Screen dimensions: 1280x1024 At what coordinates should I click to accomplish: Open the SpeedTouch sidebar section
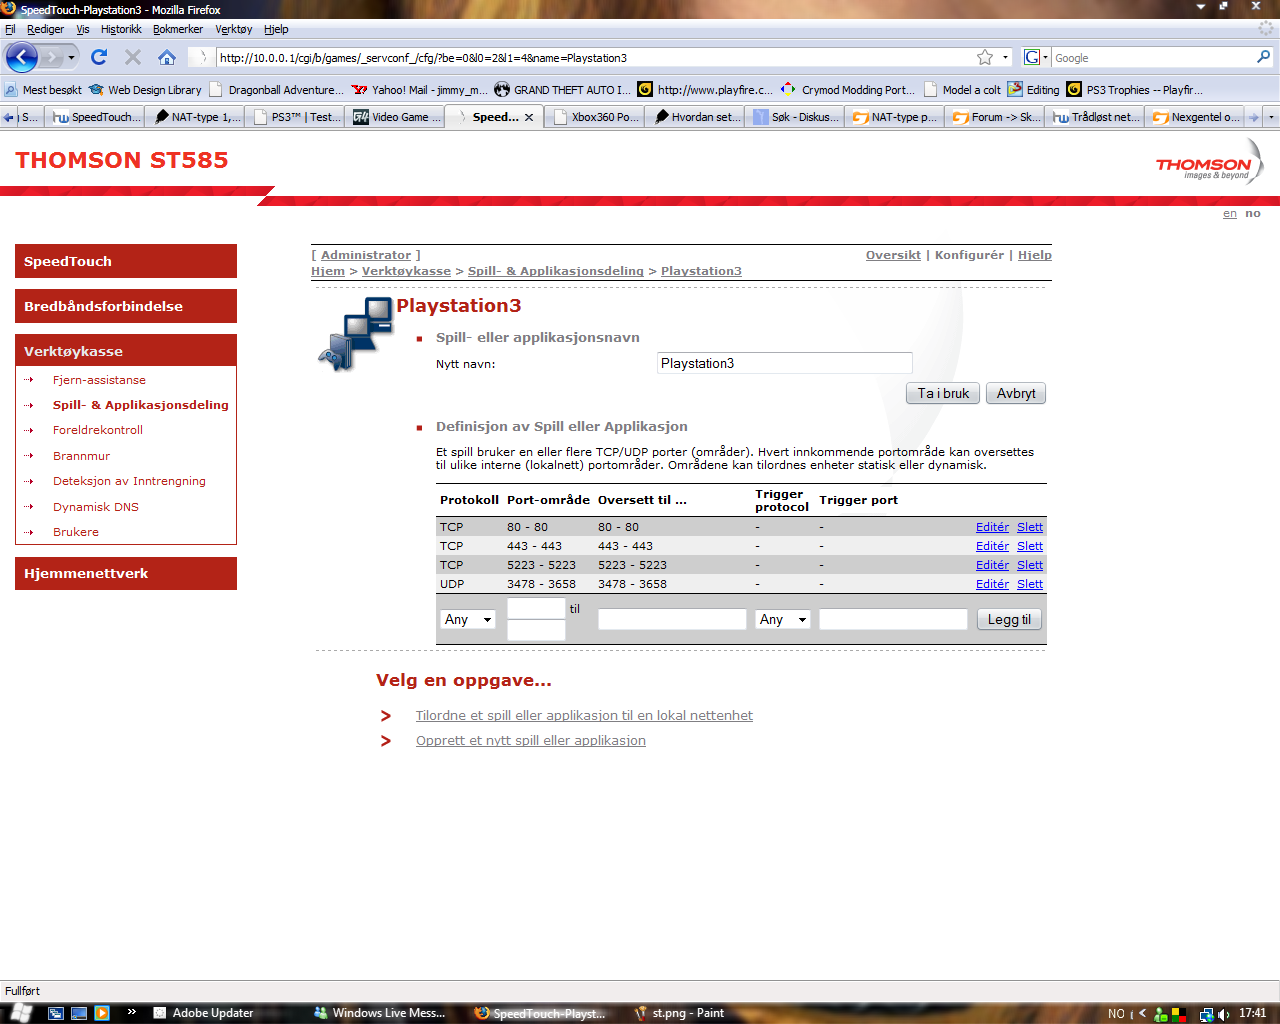[126, 261]
